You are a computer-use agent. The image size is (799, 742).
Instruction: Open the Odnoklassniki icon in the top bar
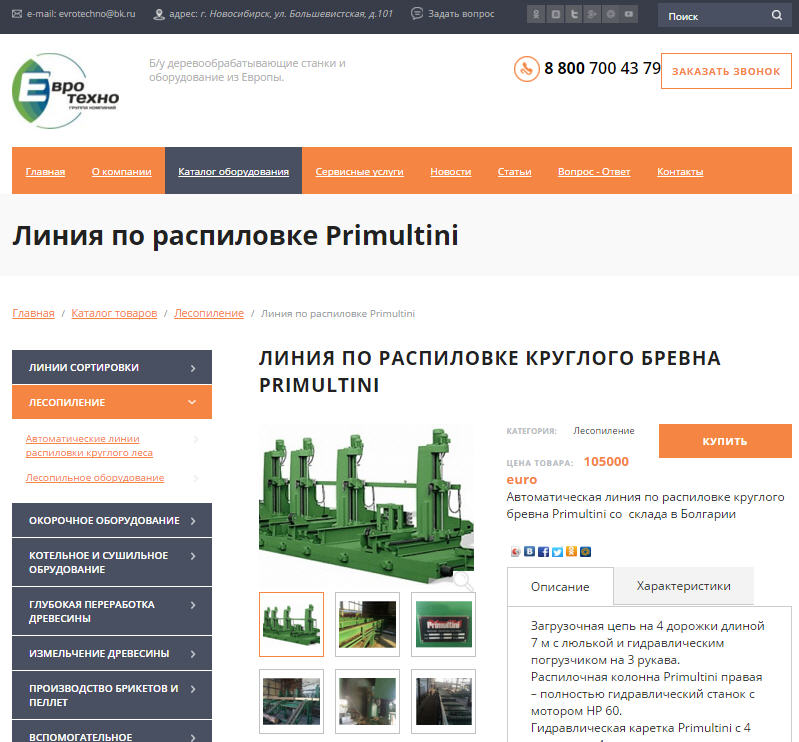pos(536,14)
